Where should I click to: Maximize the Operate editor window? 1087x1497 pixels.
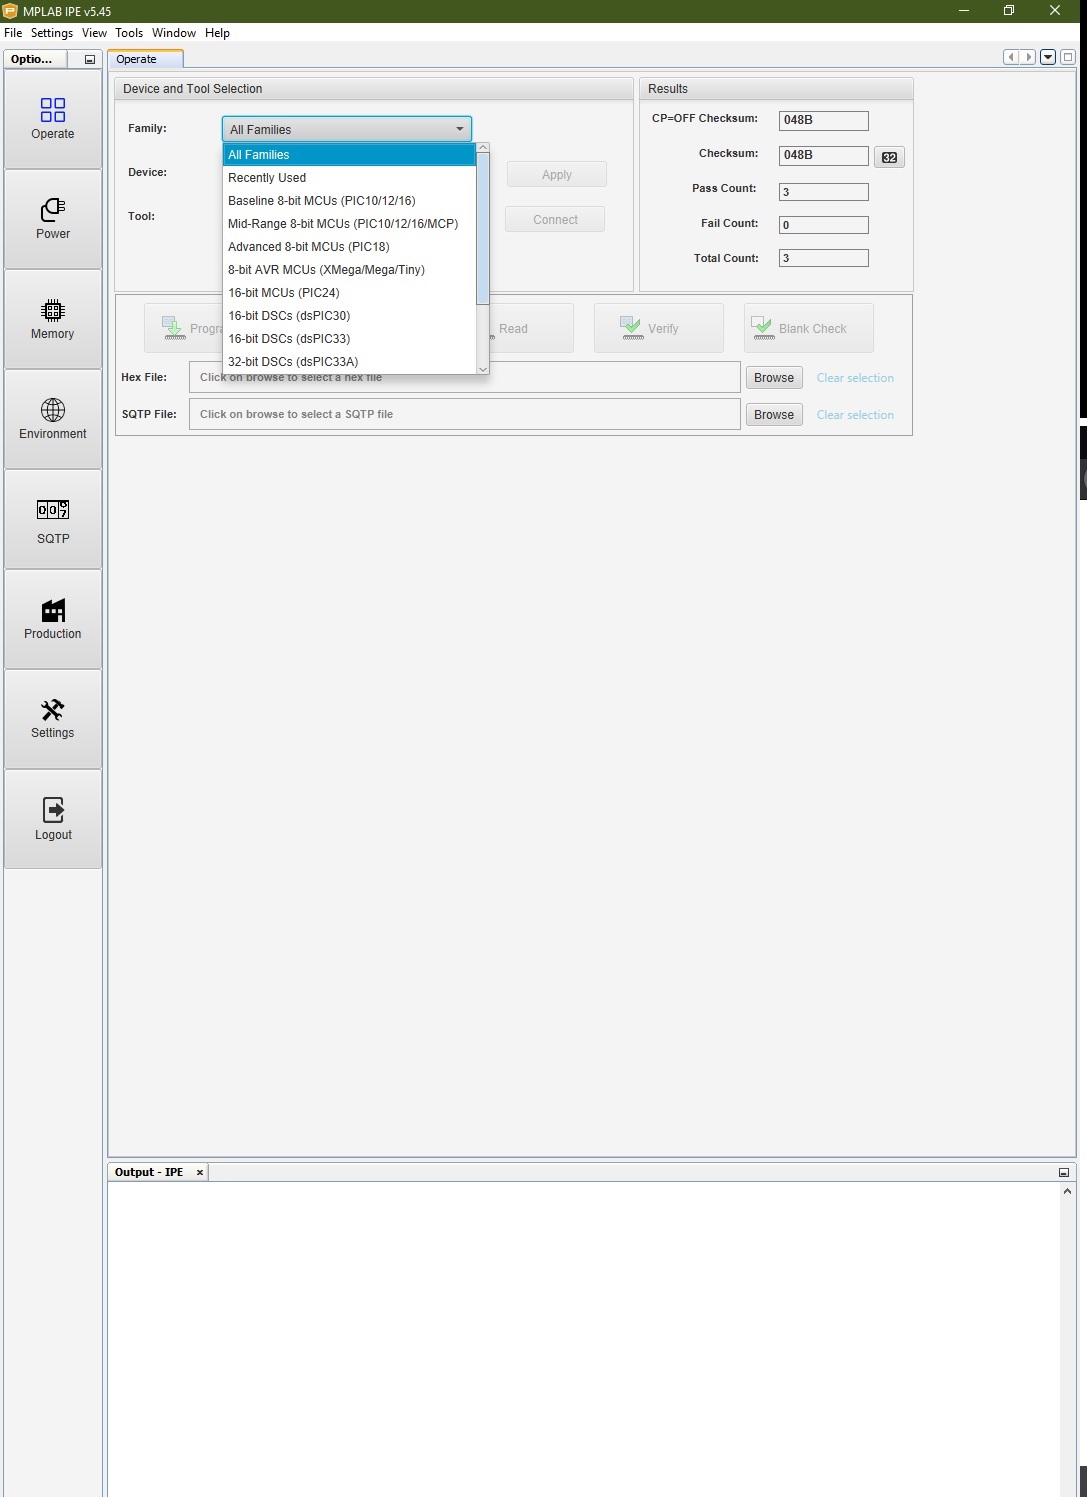coord(1067,57)
